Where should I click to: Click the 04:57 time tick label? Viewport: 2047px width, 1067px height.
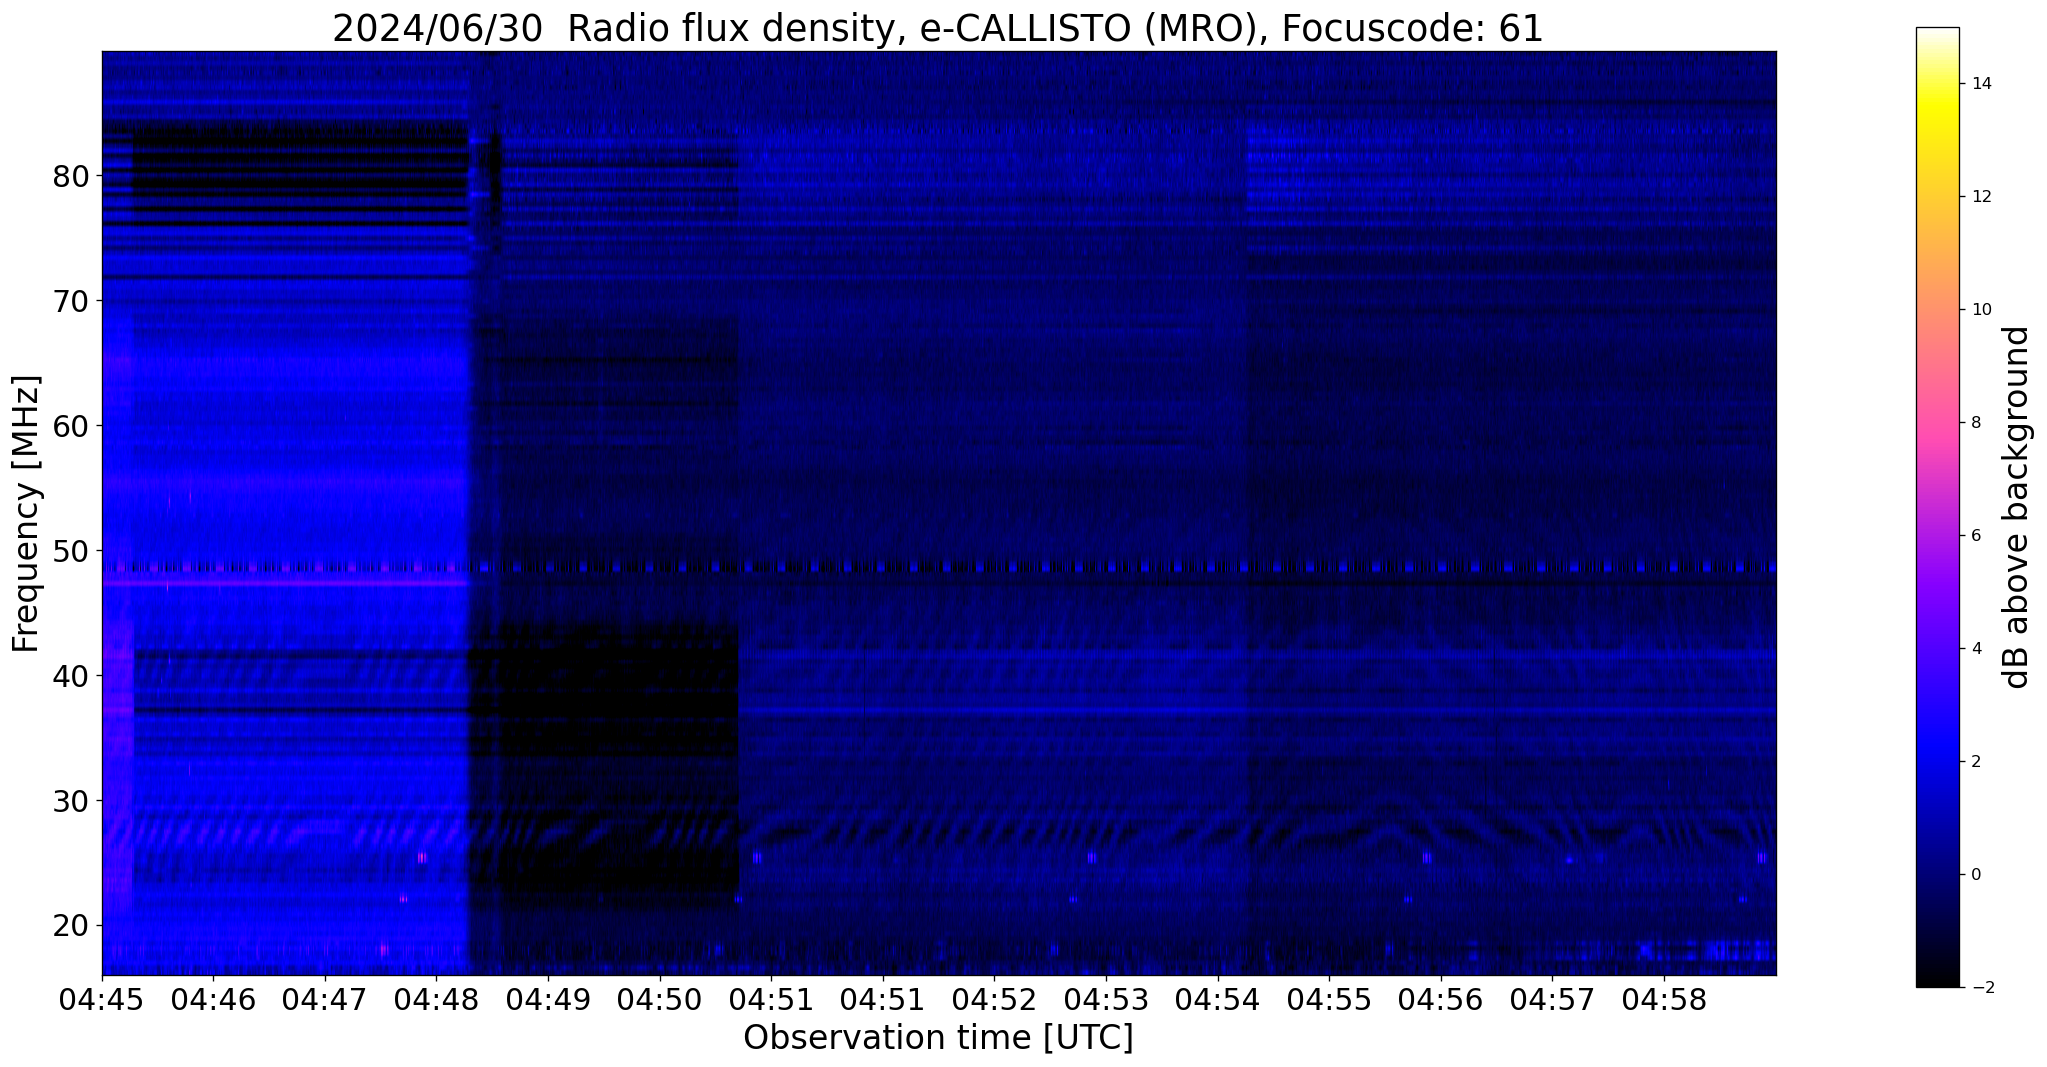pos(1552,1000)
